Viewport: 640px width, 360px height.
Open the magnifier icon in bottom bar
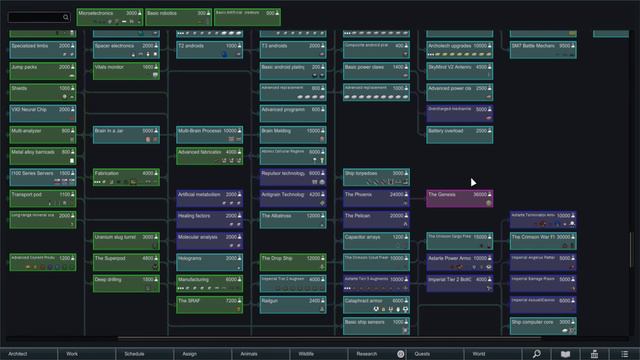coord(537,354)
